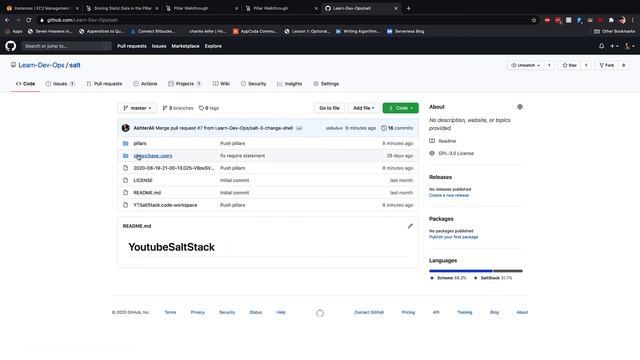640x360 pixels.
Task: Open the plus create-new menu
Action: point(614,46)
